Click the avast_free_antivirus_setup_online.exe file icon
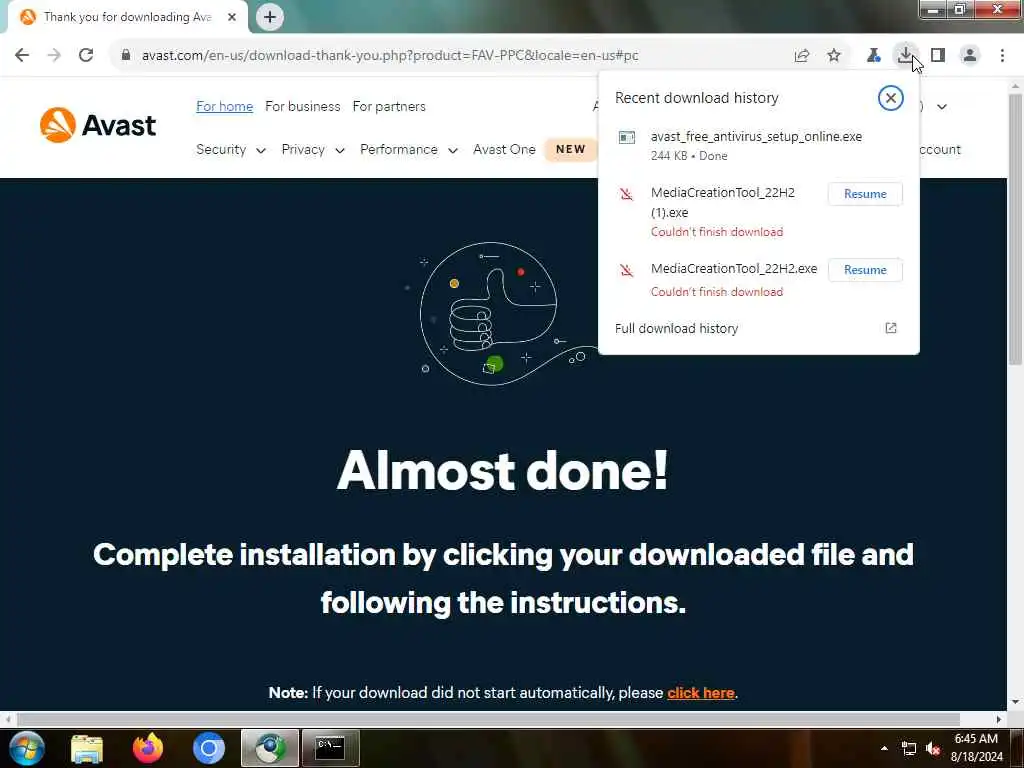1024x768 pixels. [x=627, y=137]
